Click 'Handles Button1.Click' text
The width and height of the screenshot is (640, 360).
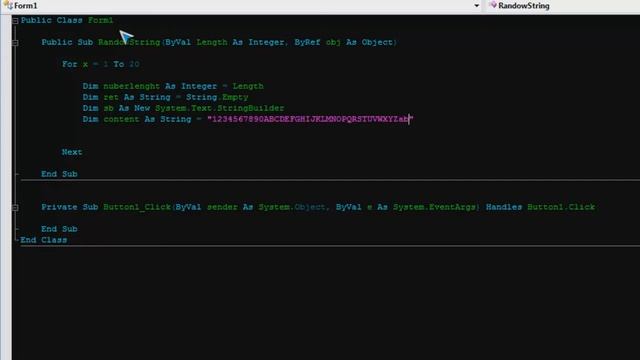click(x=540, y=207)
